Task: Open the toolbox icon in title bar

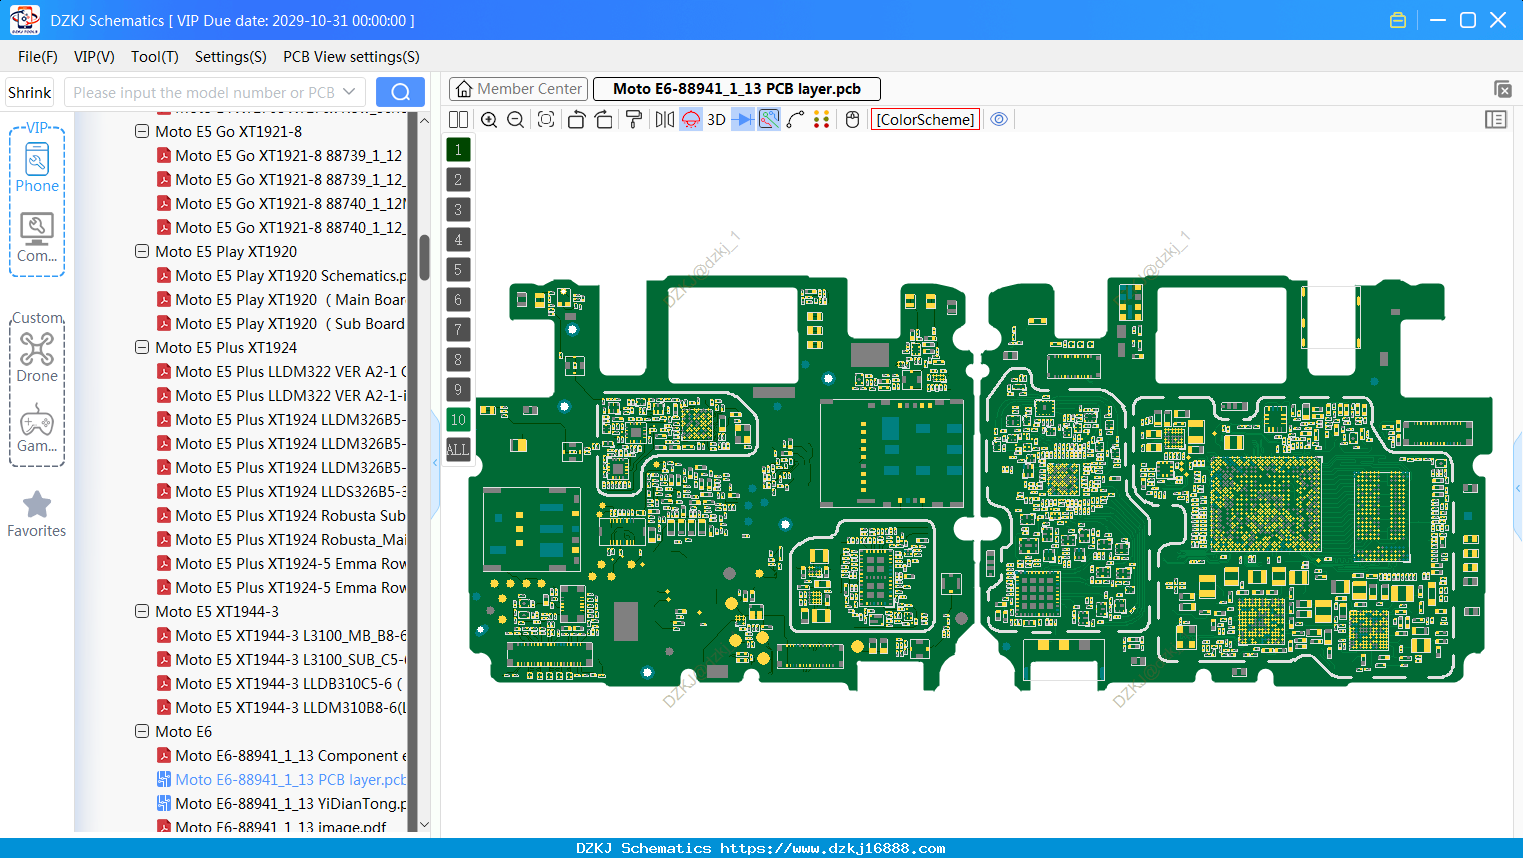Action: 1398,20
